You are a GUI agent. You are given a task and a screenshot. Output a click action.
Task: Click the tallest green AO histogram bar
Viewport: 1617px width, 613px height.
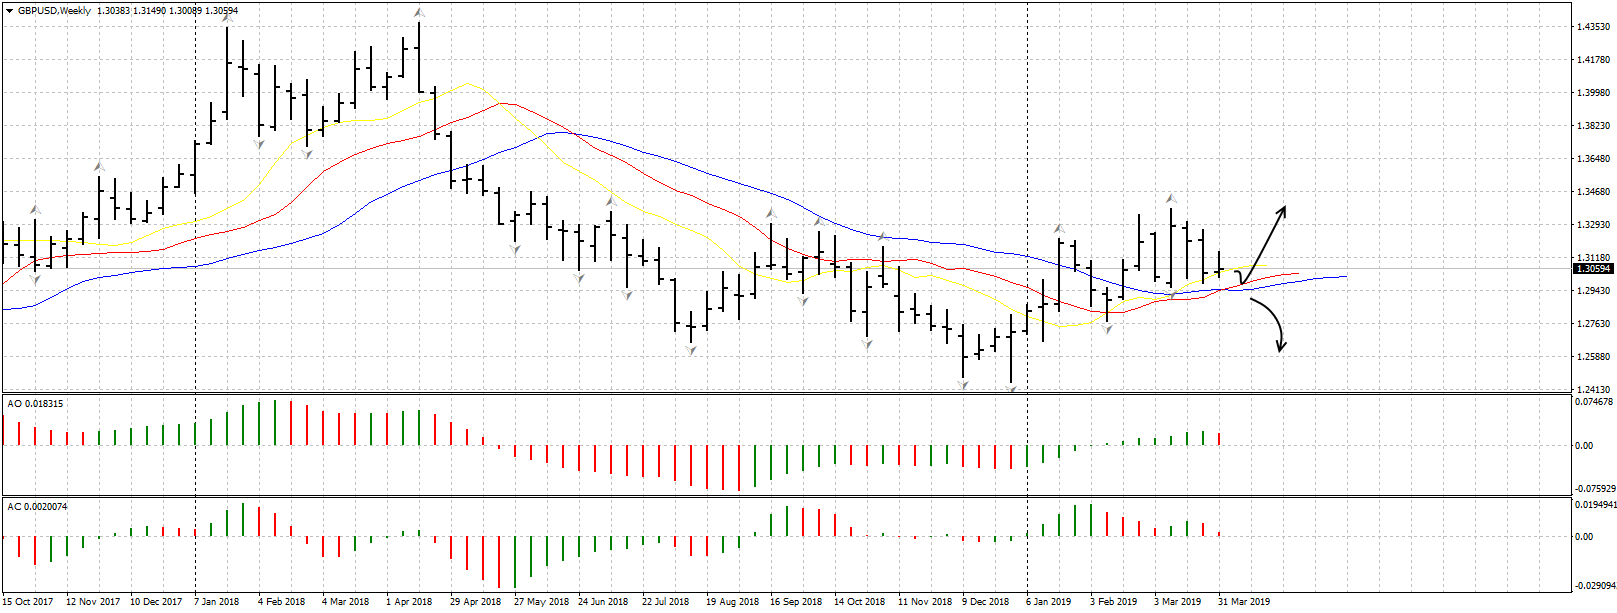click(275, 423)
